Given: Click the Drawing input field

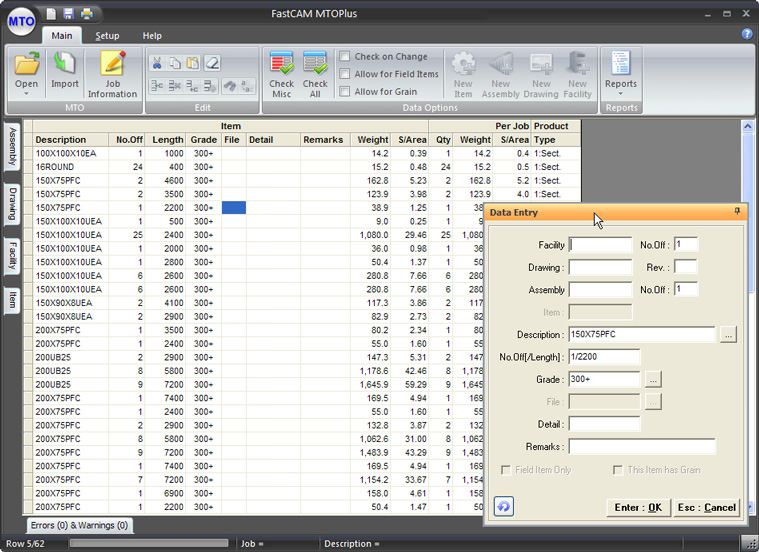Looking at the screenshot, I should point(600,267).
